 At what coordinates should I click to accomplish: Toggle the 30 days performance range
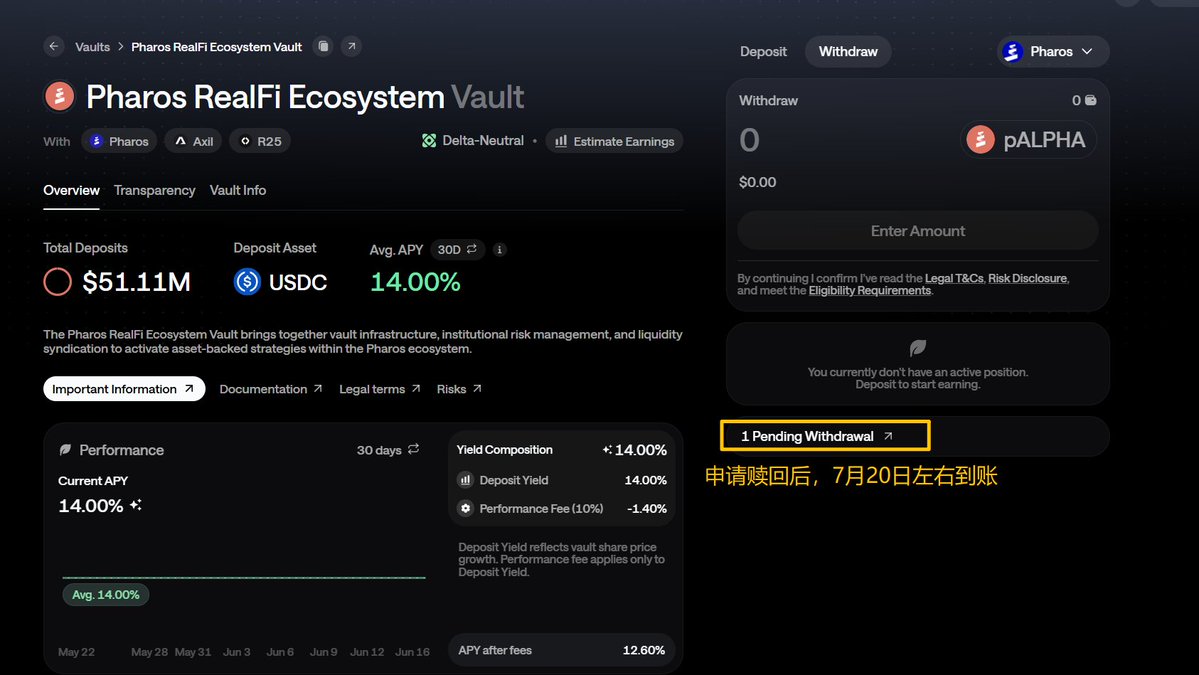(x=388, y=449)
